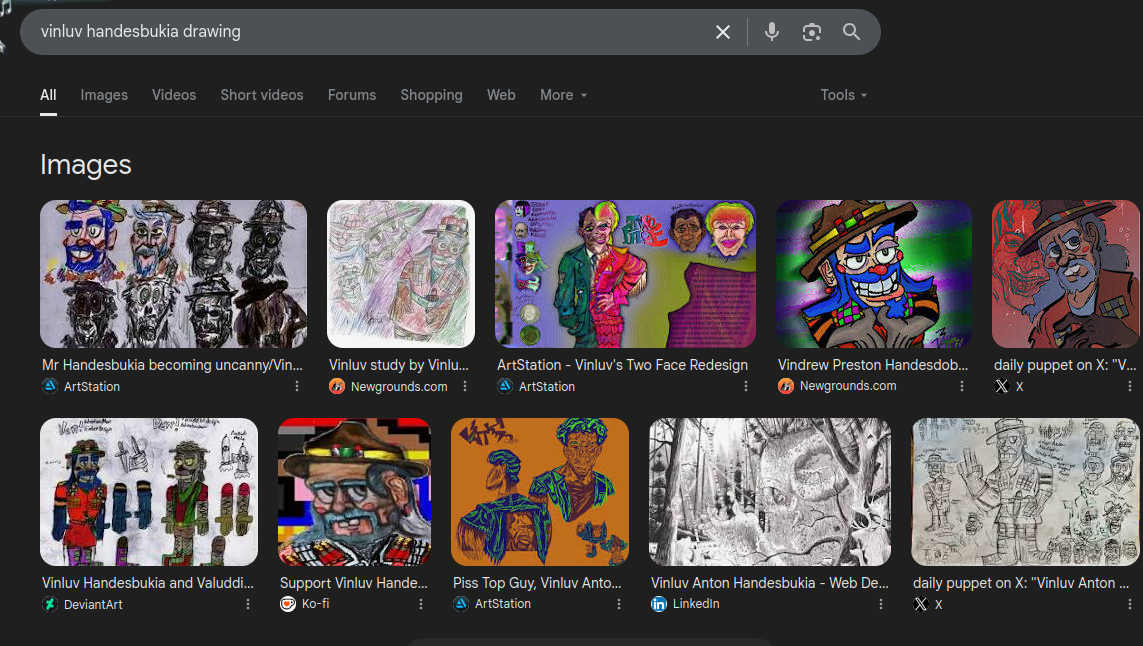Open options menu for Mr Handesbukia becoming uncanny result
Screen dimensions: 1143x646
pyautogui.click(x=297, y=386)
